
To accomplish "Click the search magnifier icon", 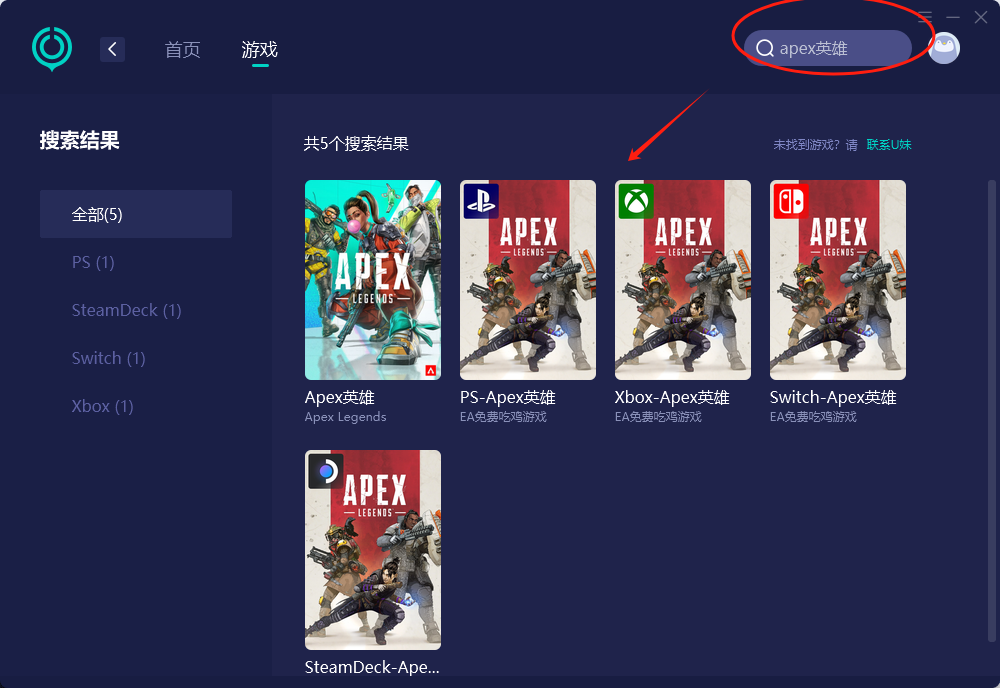I will click(x=765, y=49).
